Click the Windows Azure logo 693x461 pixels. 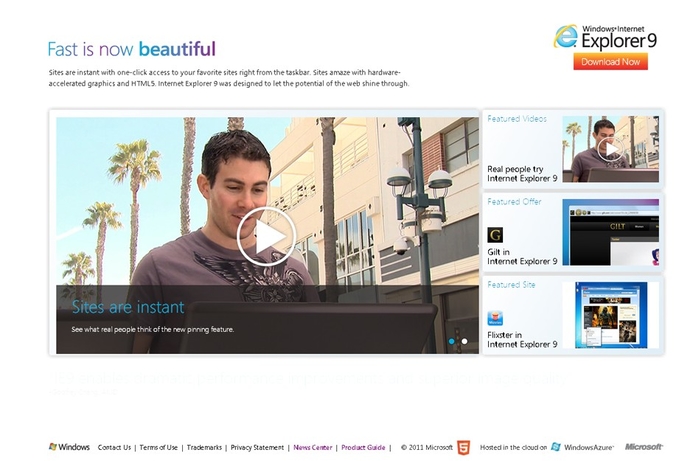583,447
